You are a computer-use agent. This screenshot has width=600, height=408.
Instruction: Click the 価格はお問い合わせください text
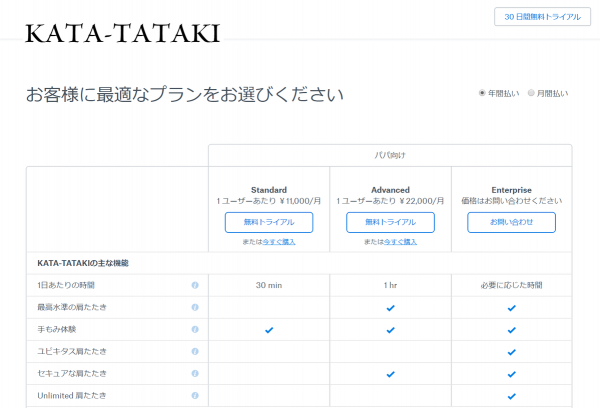pyautogui.click(x=511, y=201)
